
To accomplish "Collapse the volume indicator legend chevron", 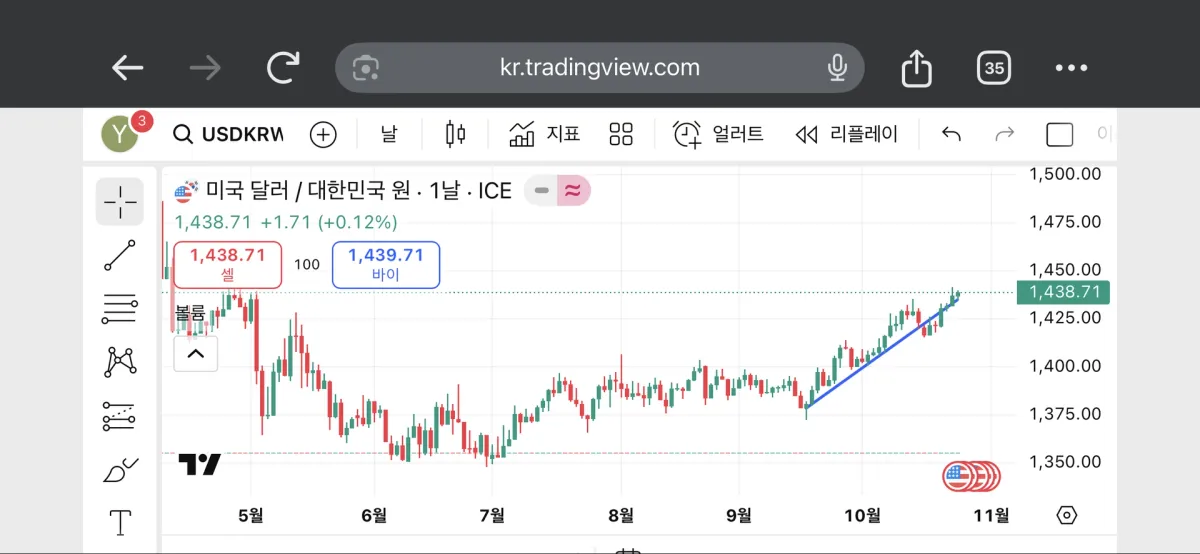I will (195, 353).
